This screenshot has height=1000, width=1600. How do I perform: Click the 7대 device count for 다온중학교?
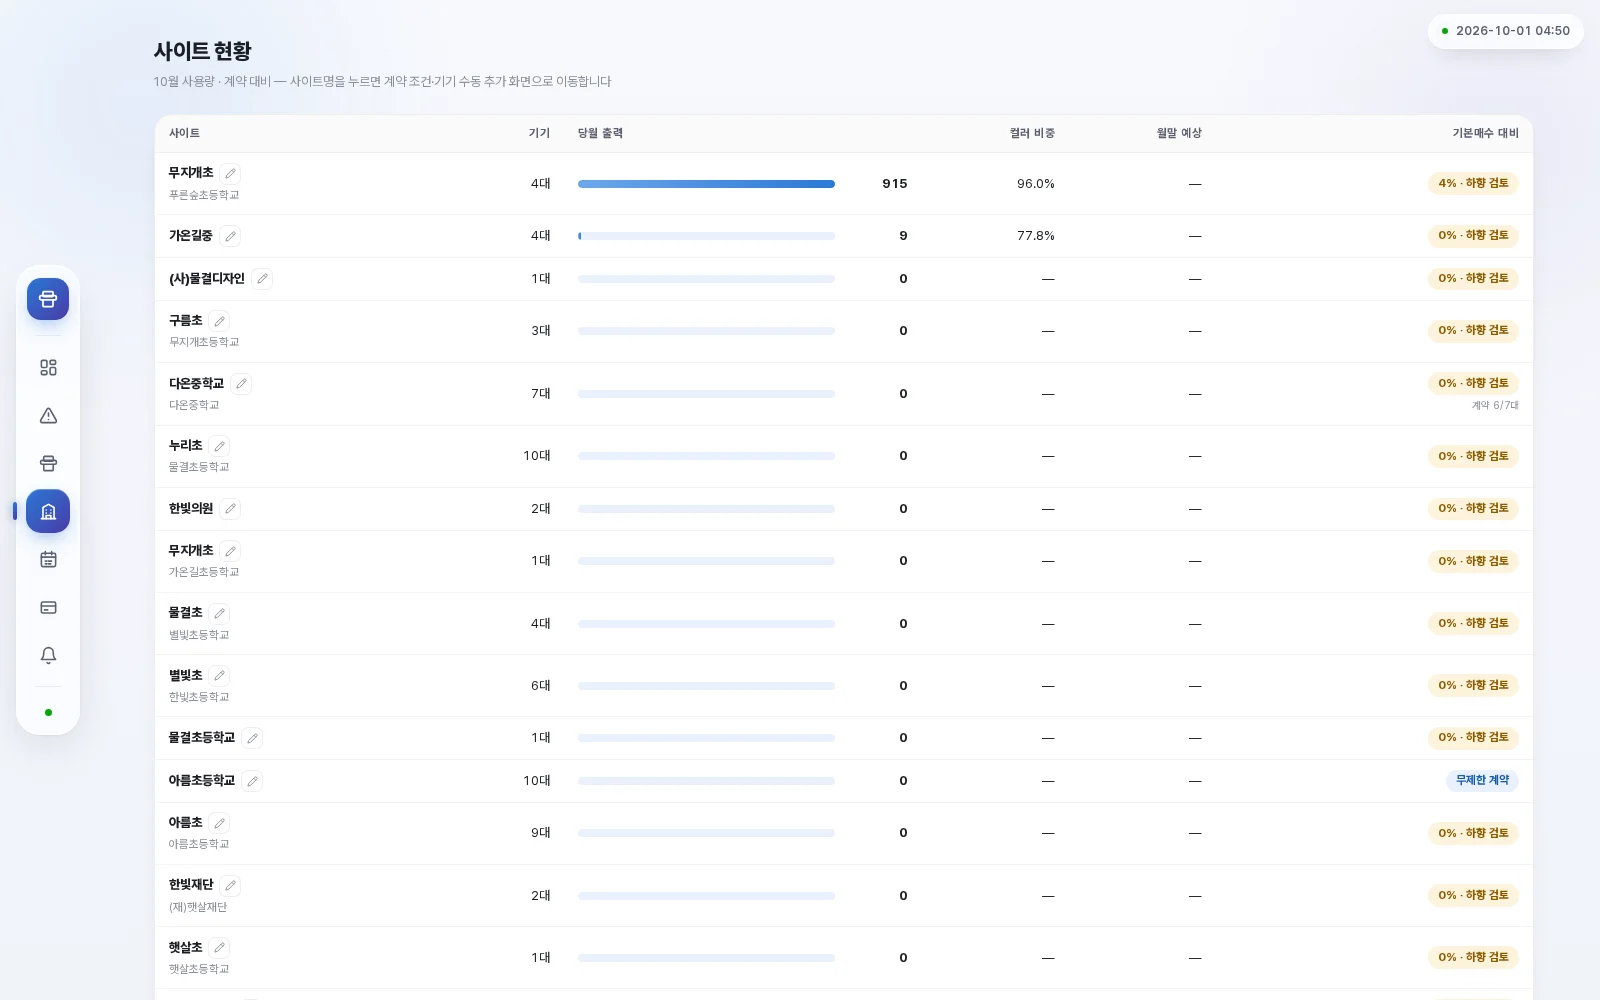(x=541, y=394)
